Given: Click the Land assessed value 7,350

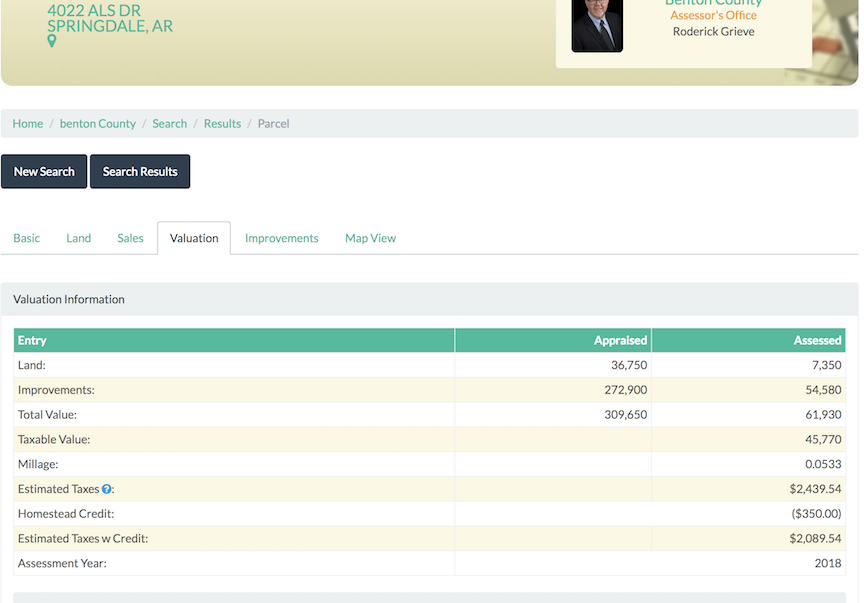Looking at the screenshot, I should coord(827,365).
